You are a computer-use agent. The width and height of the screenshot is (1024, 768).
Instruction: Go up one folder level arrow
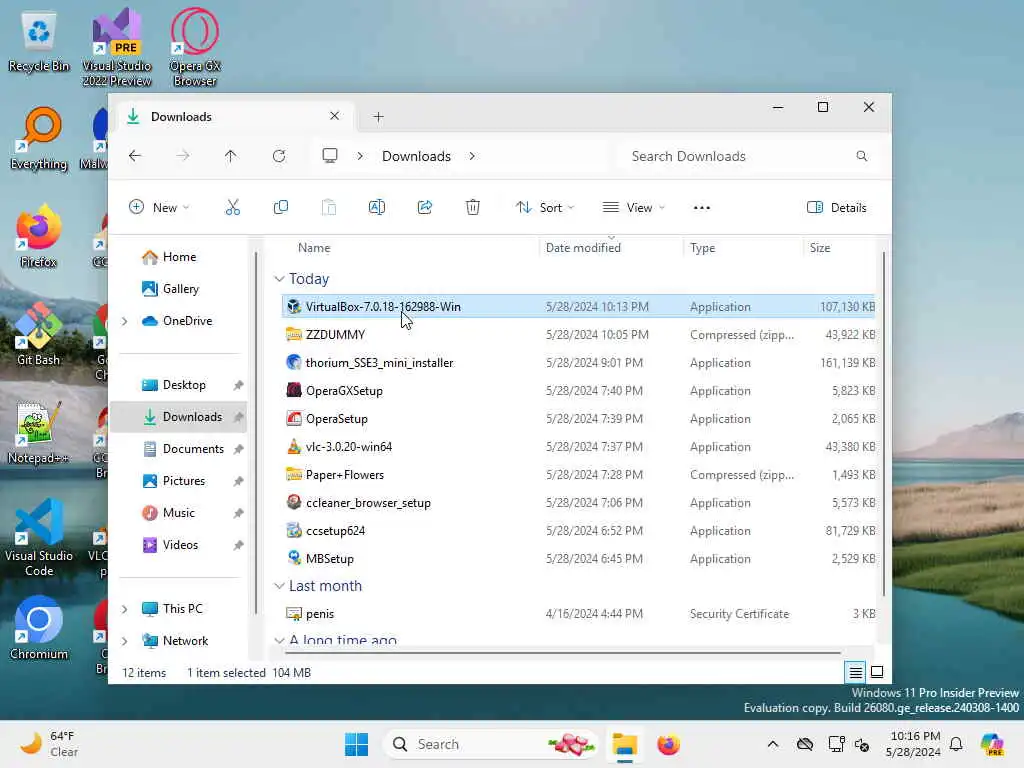231,156
